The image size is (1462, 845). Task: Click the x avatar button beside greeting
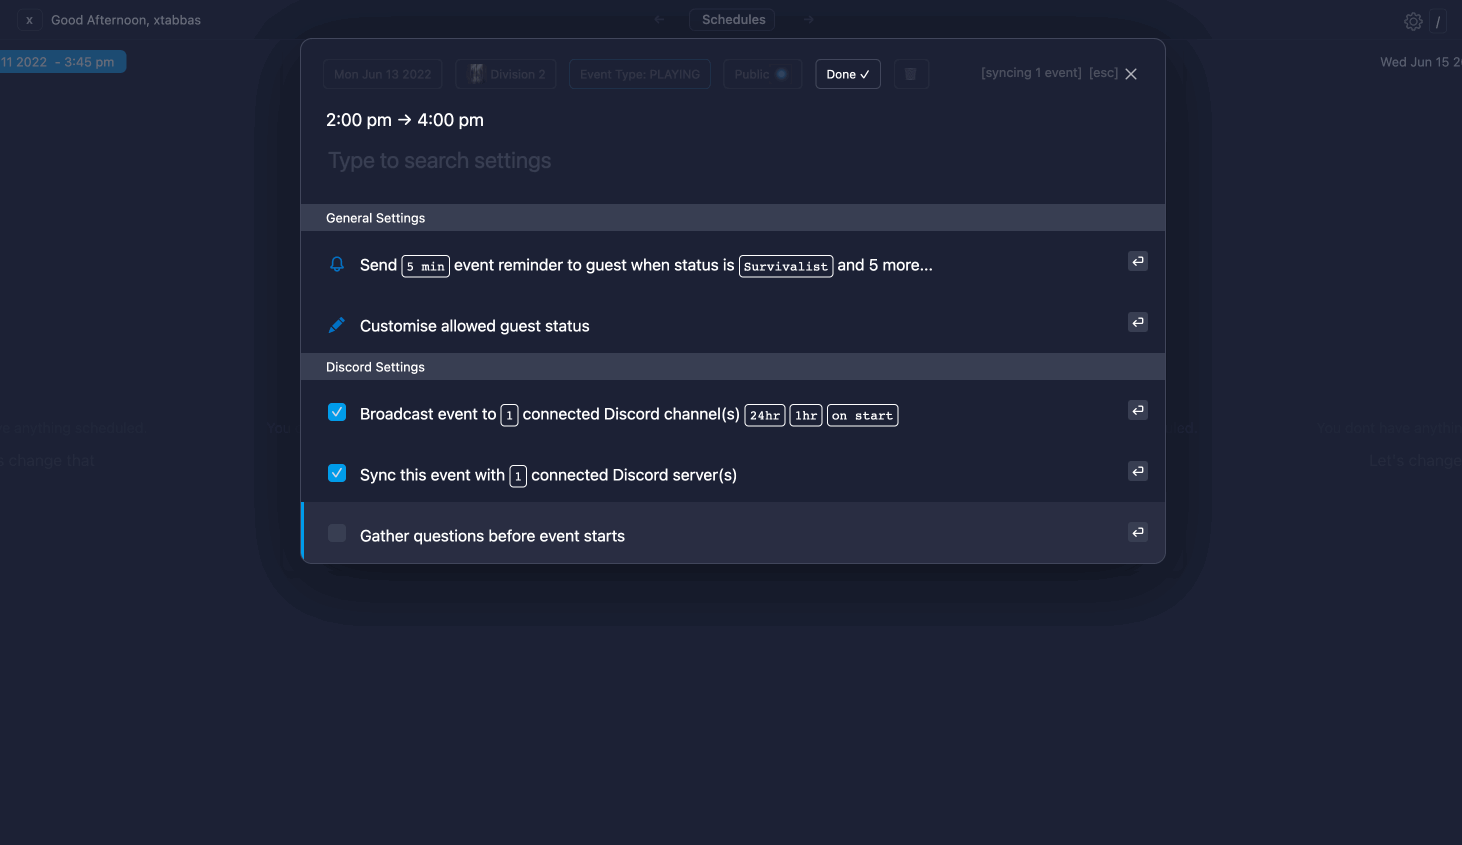pos(29,20)
